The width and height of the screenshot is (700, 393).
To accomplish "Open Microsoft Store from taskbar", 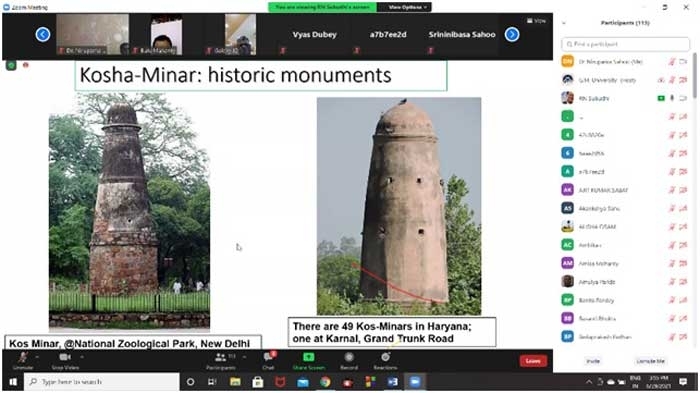I will (x=258, y=382).
